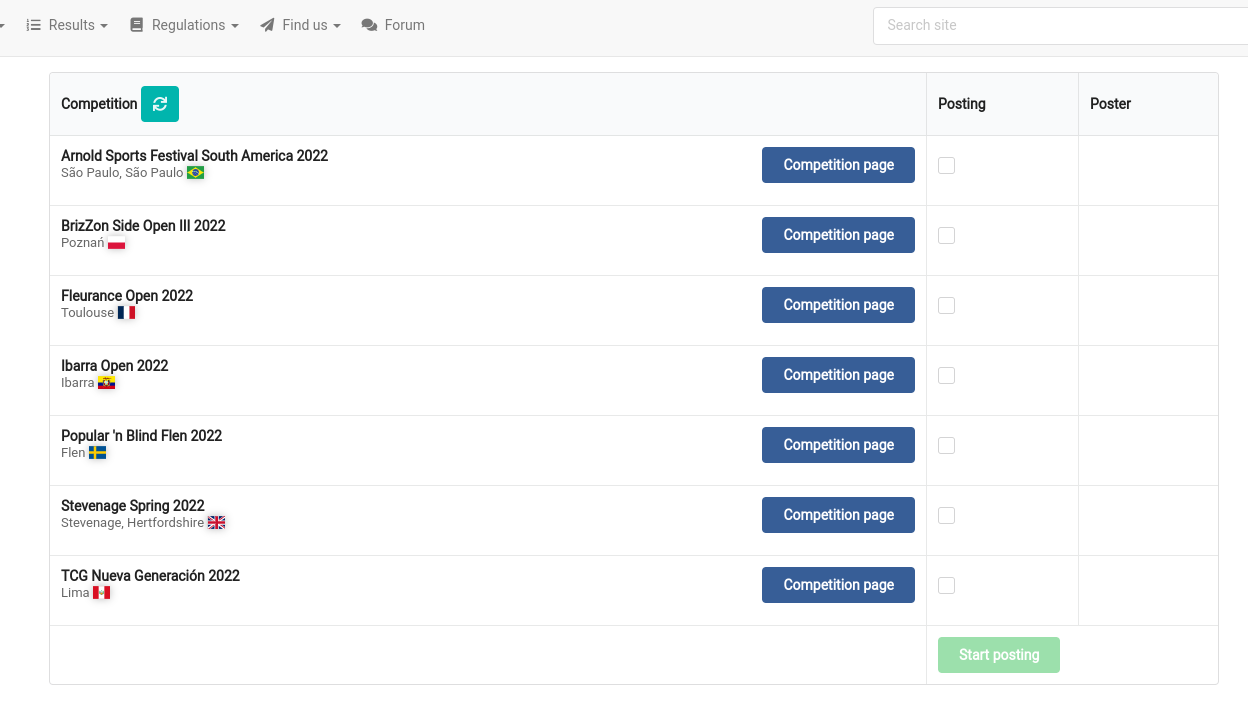Image resolution: width=1248 pixels, height=705 pixels.
Task: Open Competition page for Popular 'n Blind Flen
Action: point(838,445)
